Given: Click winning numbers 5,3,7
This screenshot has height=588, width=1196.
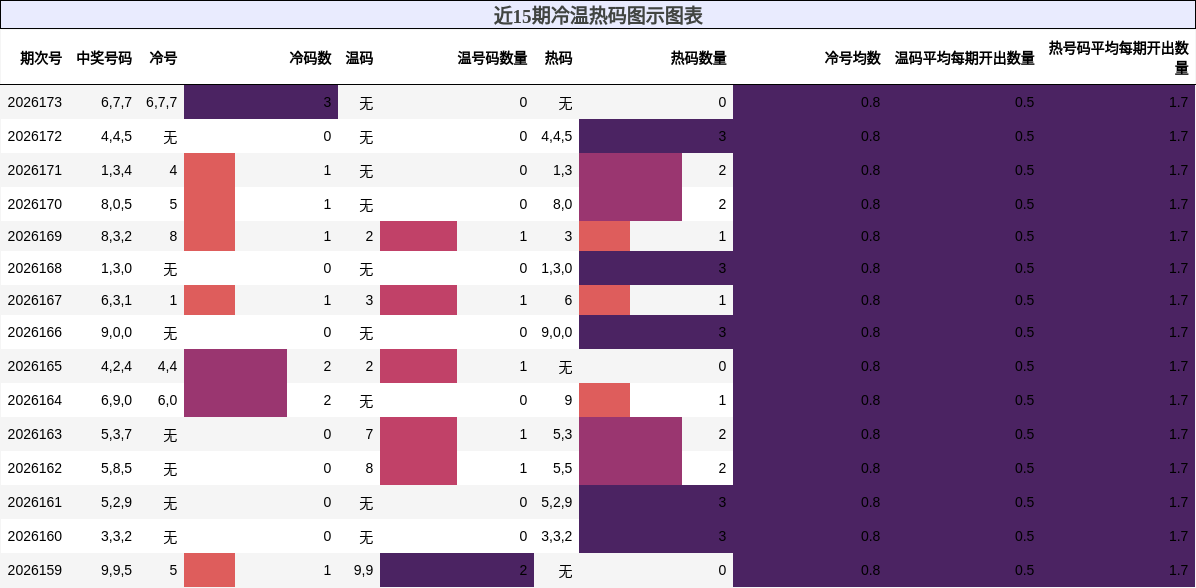Looking at the screenshot, I should tap(117, 434).
